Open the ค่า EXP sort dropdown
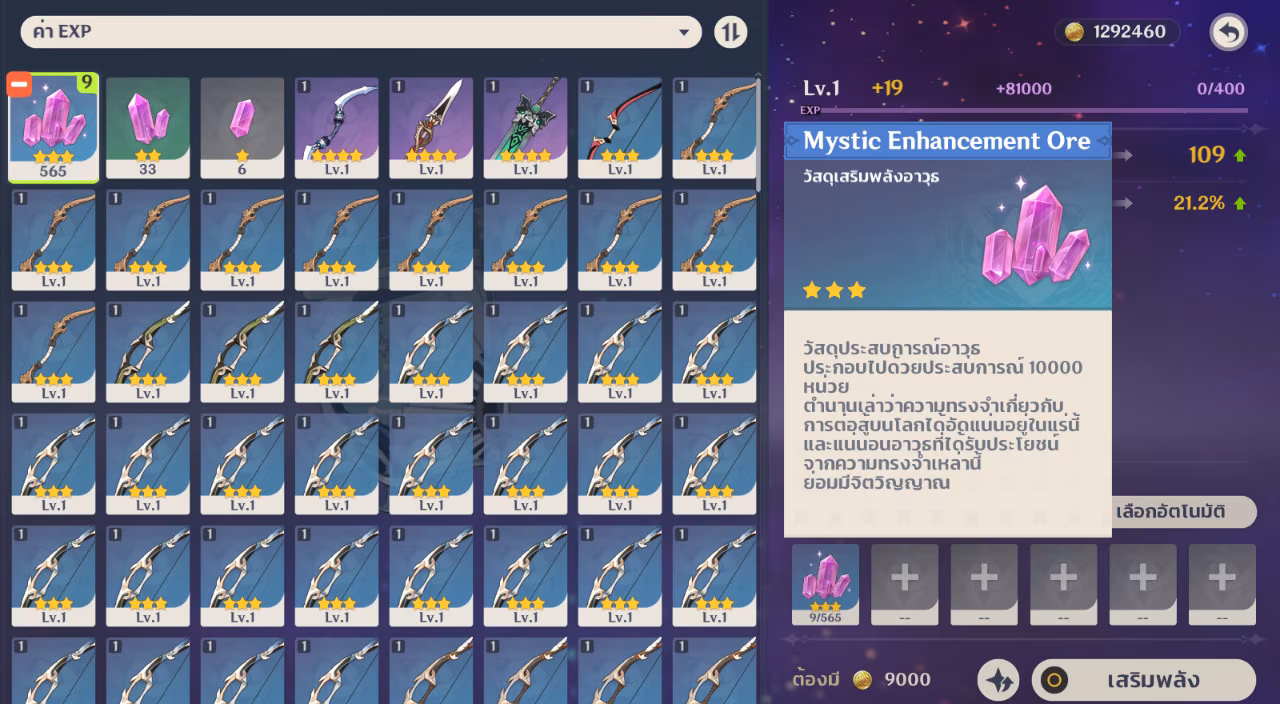The width and height of the screenshot is (1280, 704). [361, 32]
